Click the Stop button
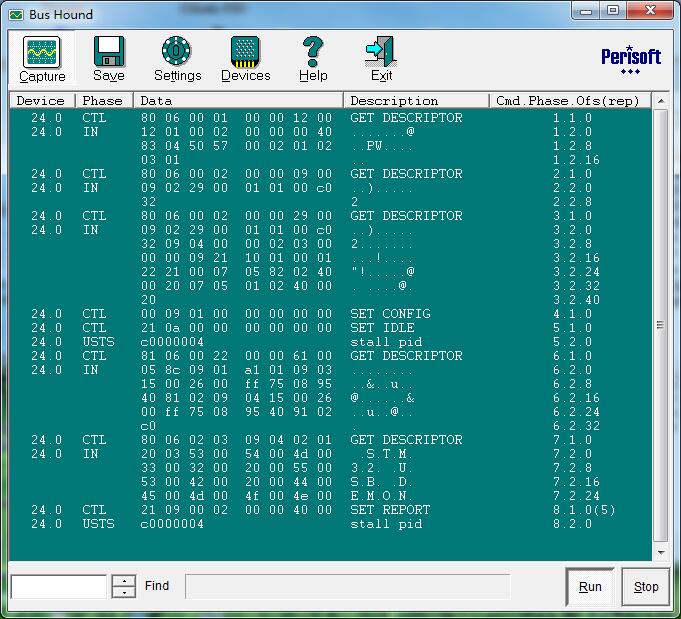Image resolution: width=681 pixels, height=619 pixels. click(646, 586)
